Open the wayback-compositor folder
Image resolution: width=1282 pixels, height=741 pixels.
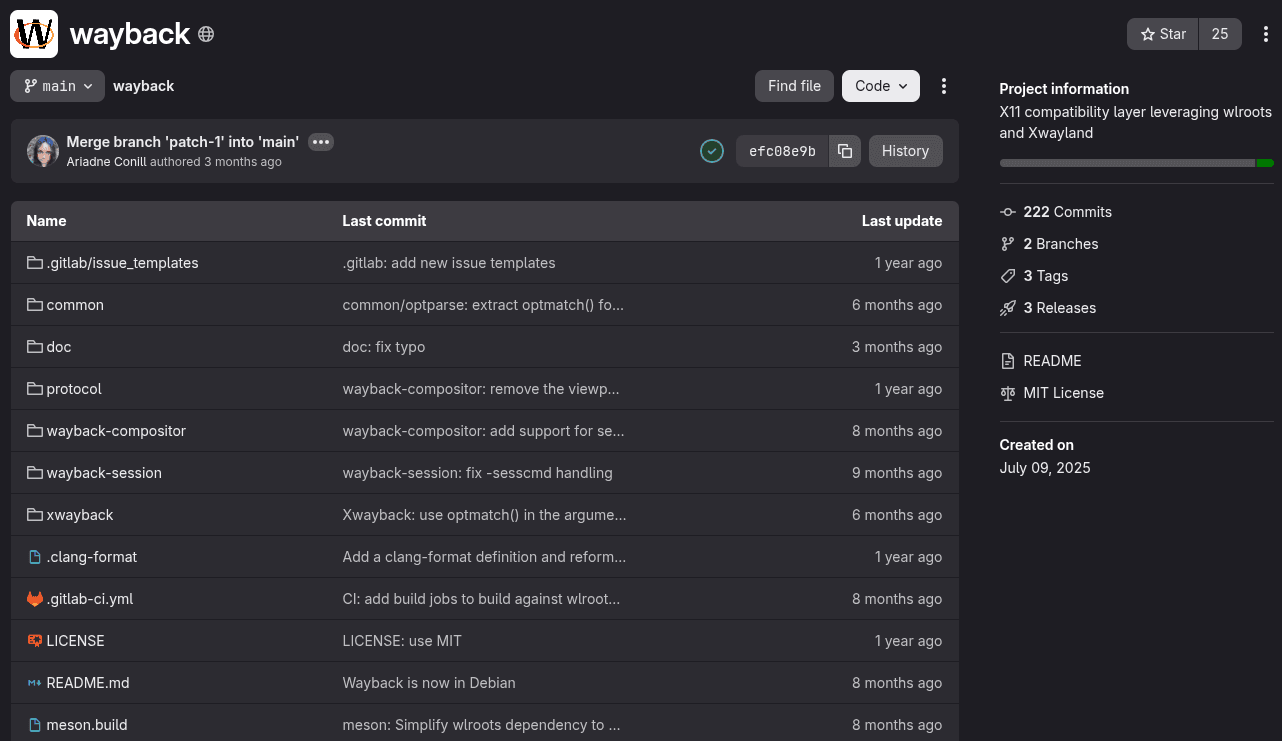[116, 431]
